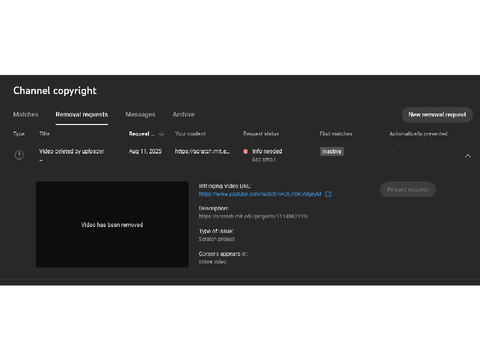This screenshot has height=360, width=480.
Task: Click the Type column header
Action: point(19,134)
